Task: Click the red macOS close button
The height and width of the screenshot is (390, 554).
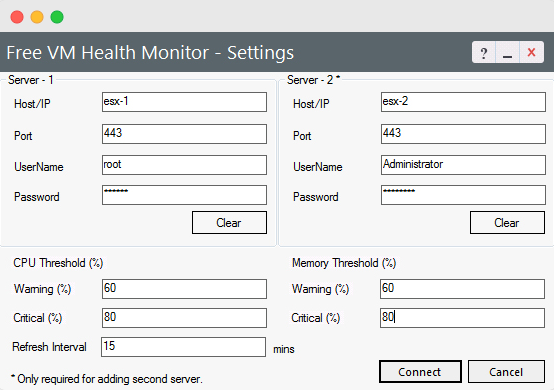Action: (17, 17)
